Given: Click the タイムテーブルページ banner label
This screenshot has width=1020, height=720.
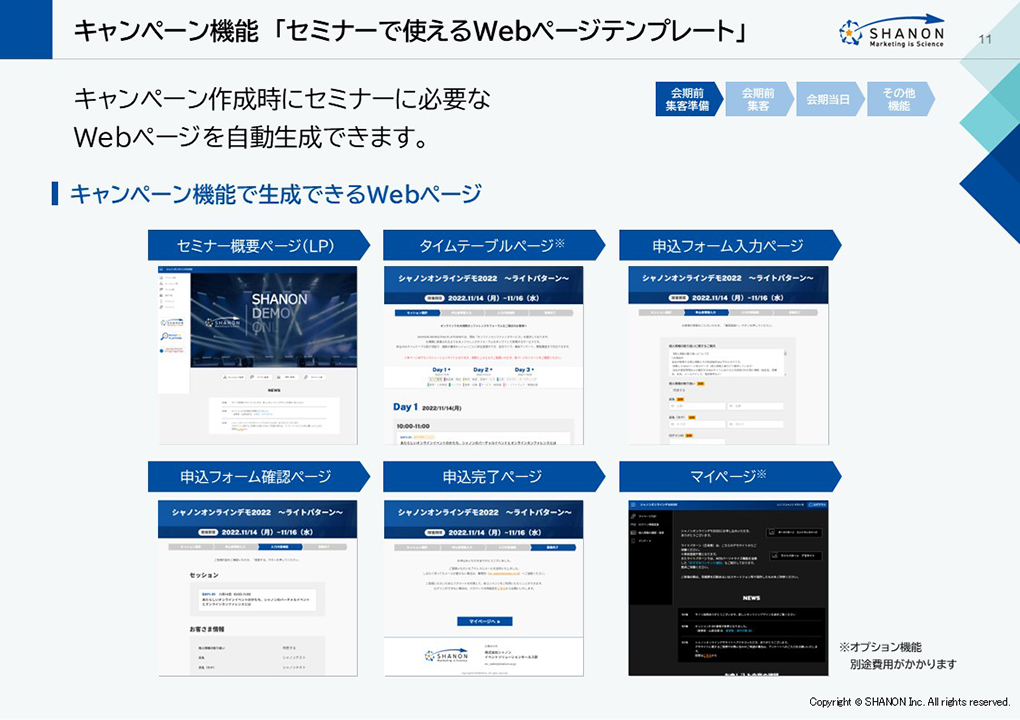Looking at the screenshot, I should [x=493, y=246].
